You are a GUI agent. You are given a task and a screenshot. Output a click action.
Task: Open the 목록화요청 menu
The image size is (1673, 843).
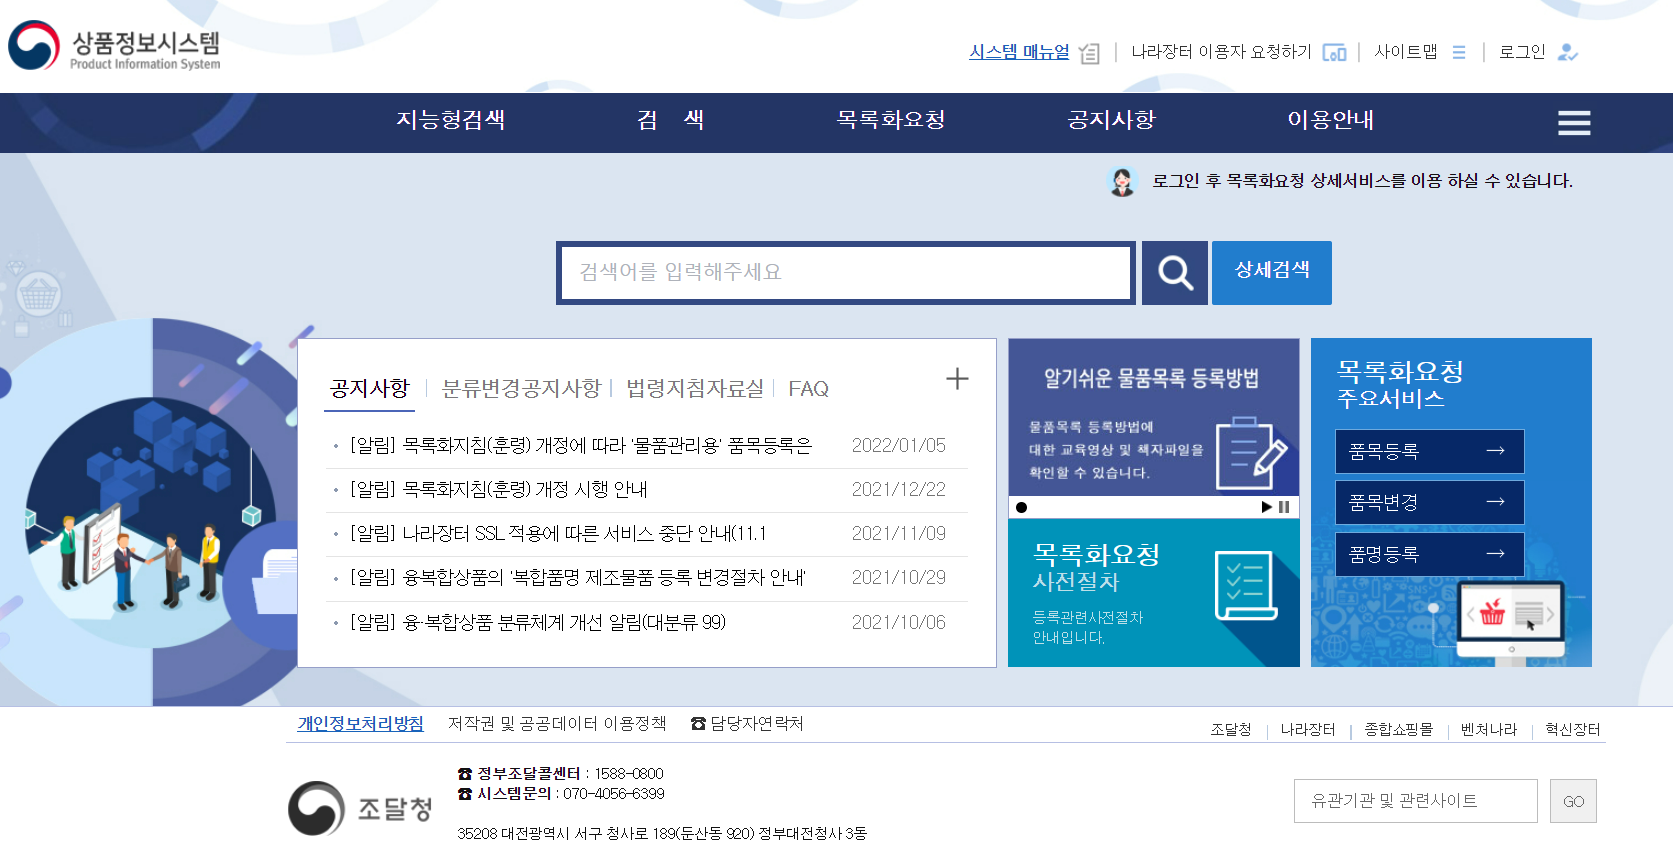pos(891,120)
